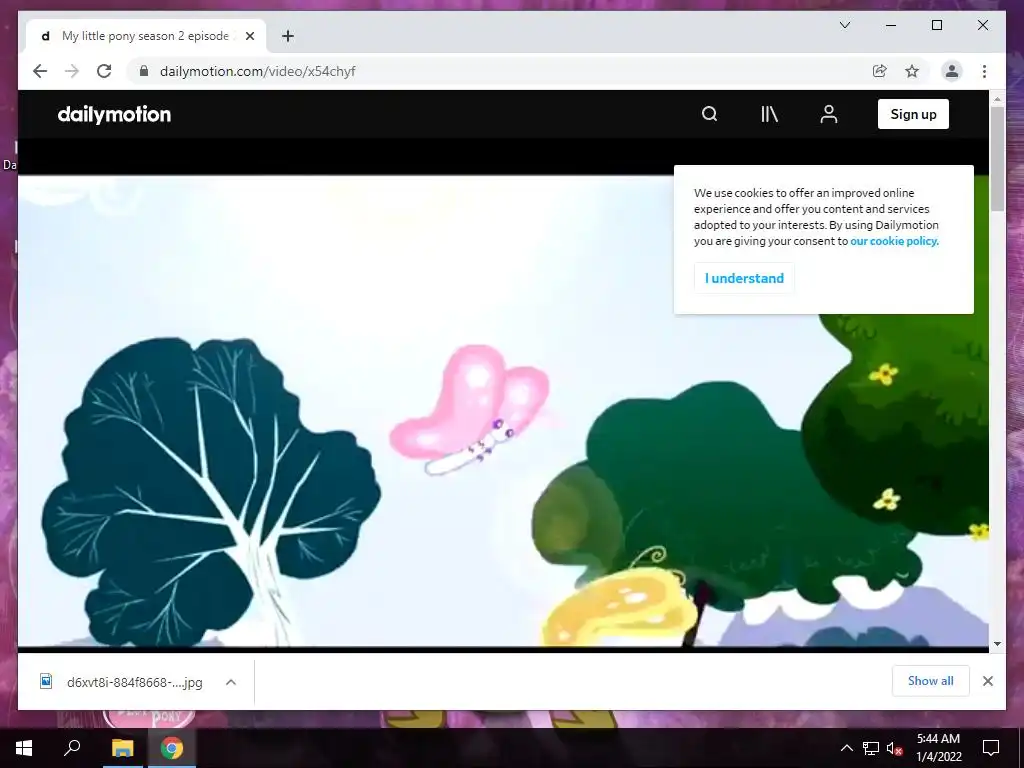Viewport: 1024px width, 768px height.
Task: Click the padlock site info icon
Action: tap(144, 71)
